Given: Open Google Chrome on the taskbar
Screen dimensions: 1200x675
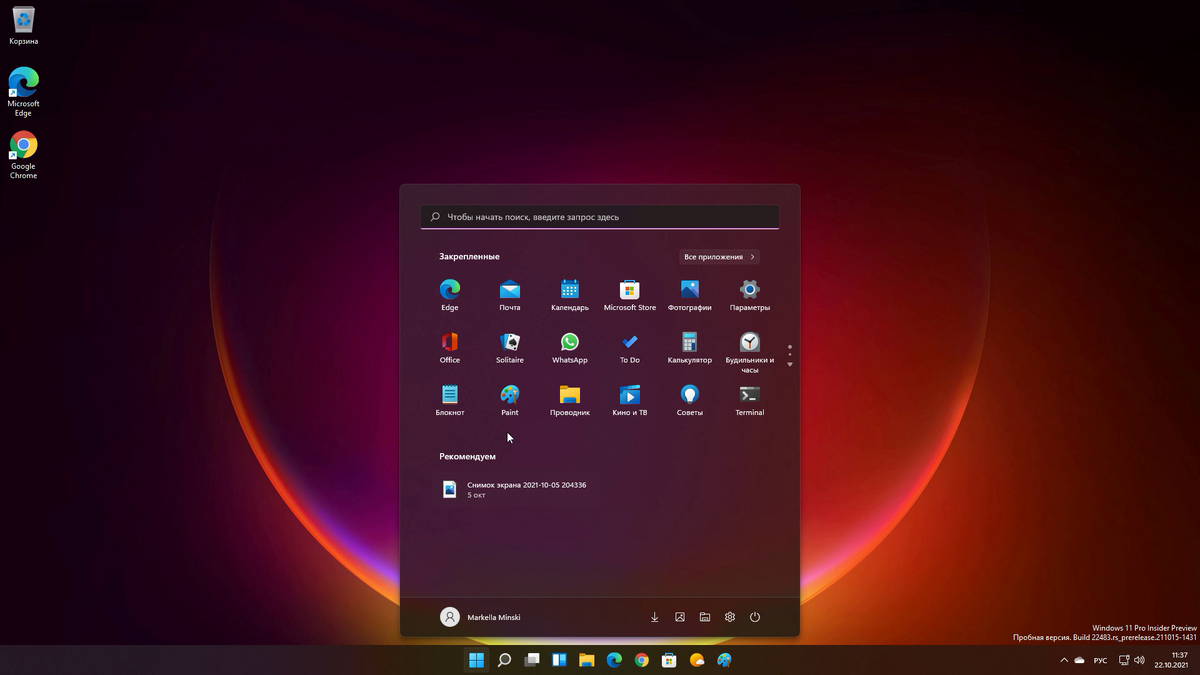Looking at the screenshot, I should click(642, 660).
